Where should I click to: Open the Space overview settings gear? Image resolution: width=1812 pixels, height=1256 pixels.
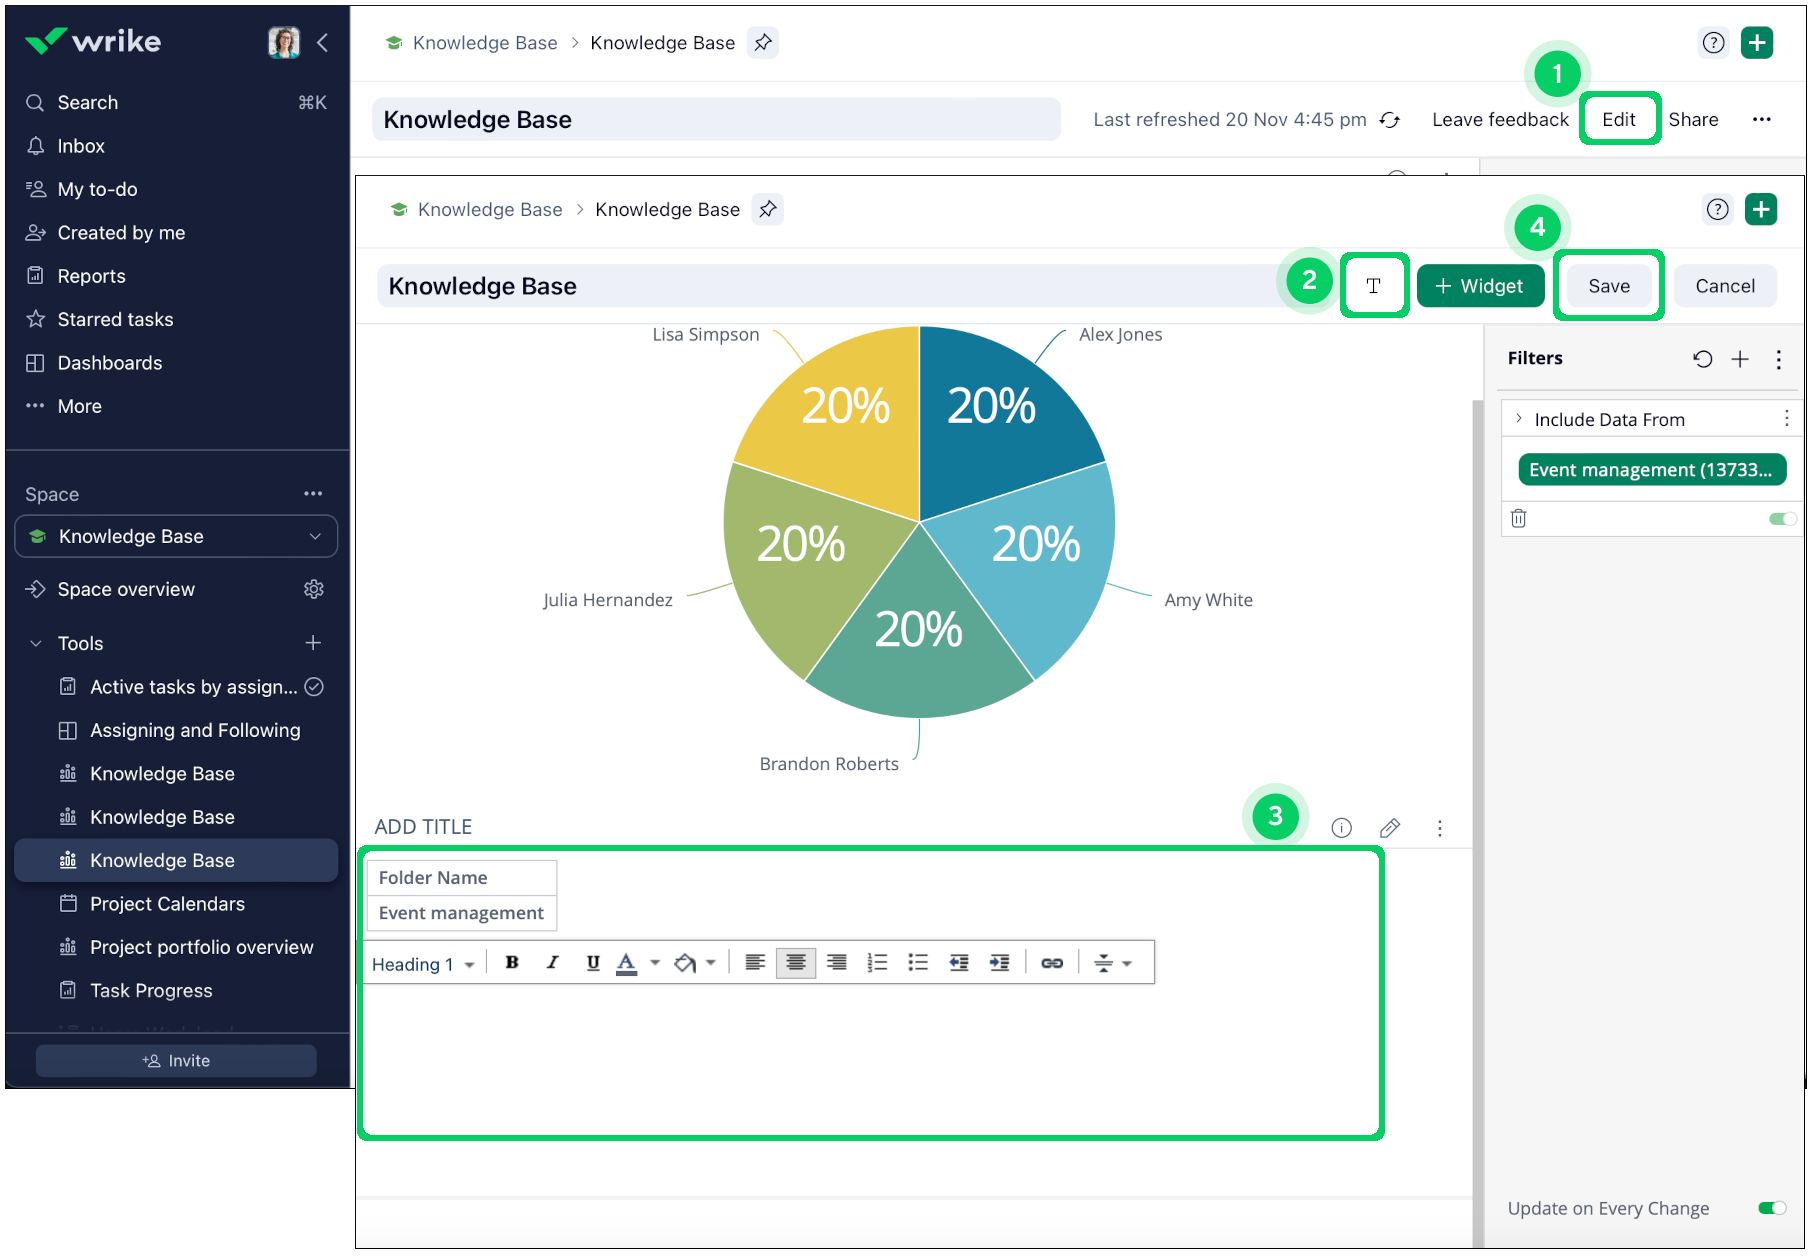click(314, 589)
